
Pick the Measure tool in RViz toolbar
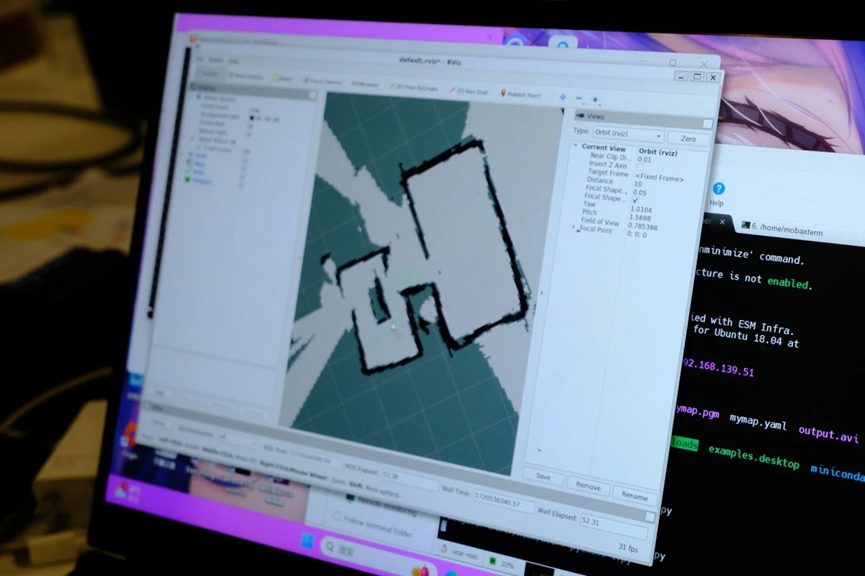click(365, 84)
